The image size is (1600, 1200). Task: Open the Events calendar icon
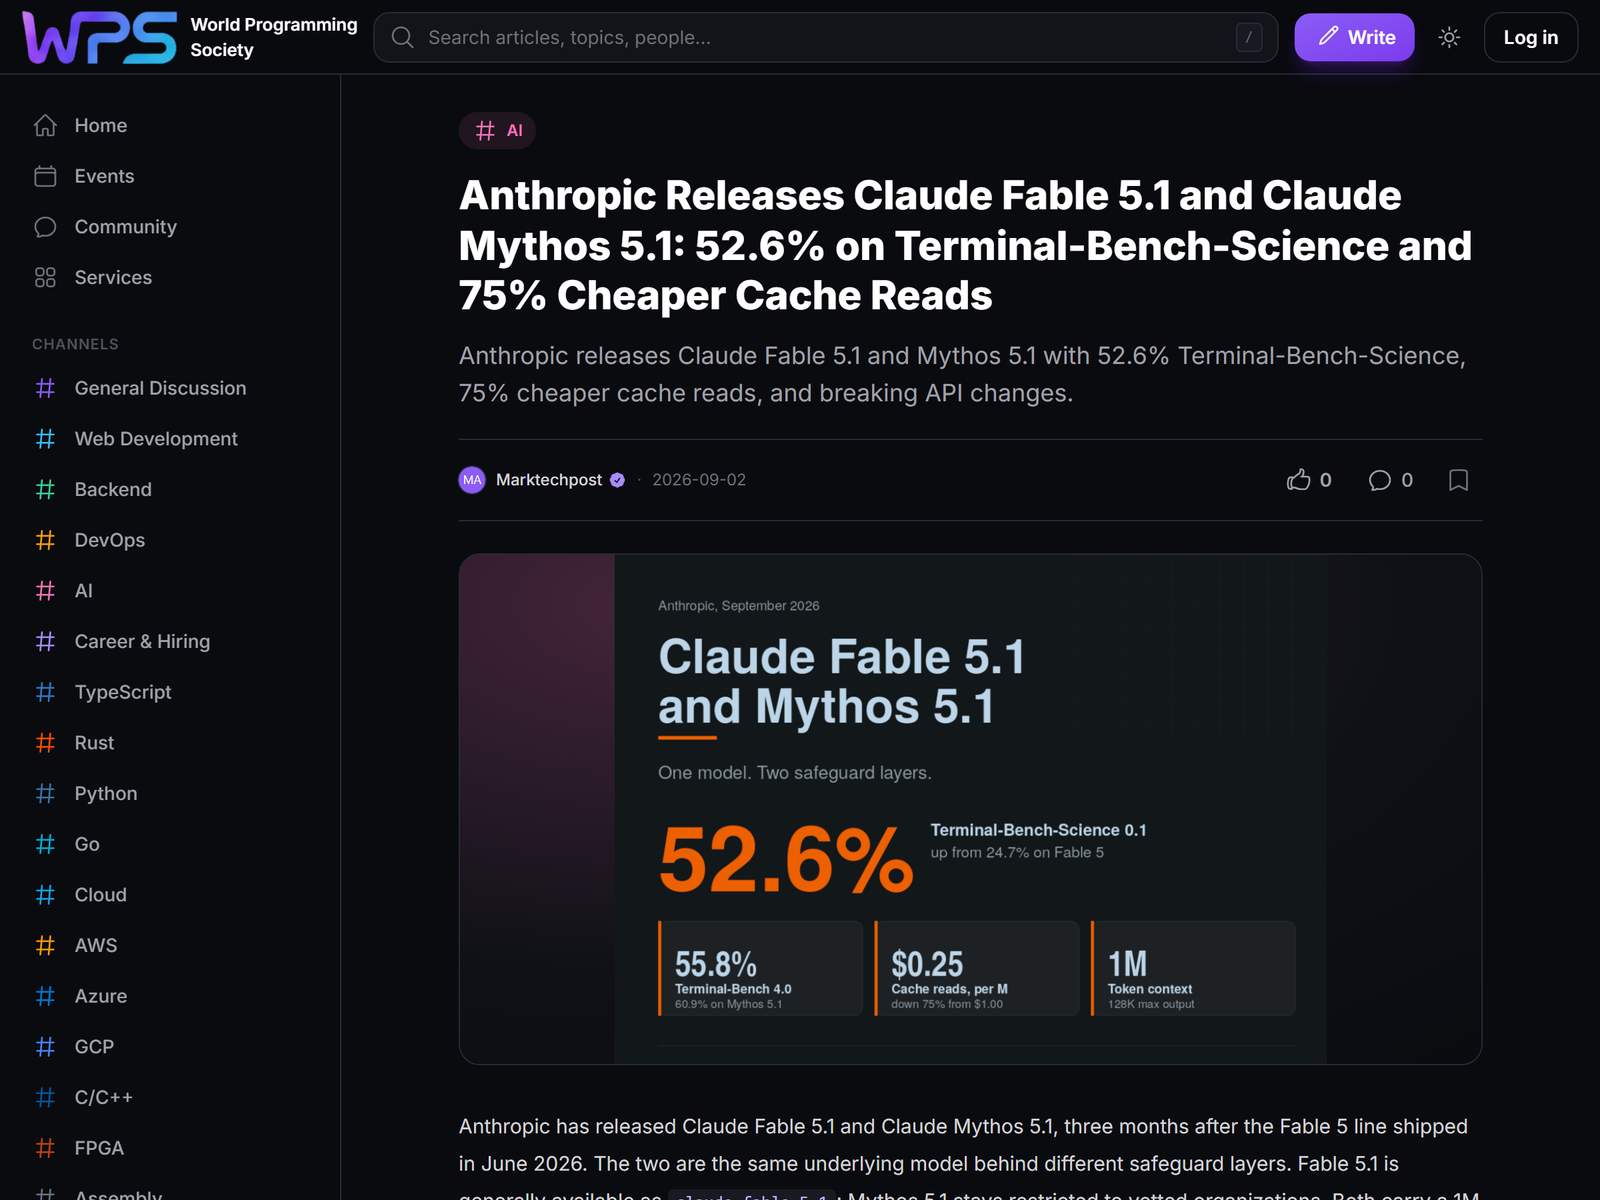click(45, 176)
